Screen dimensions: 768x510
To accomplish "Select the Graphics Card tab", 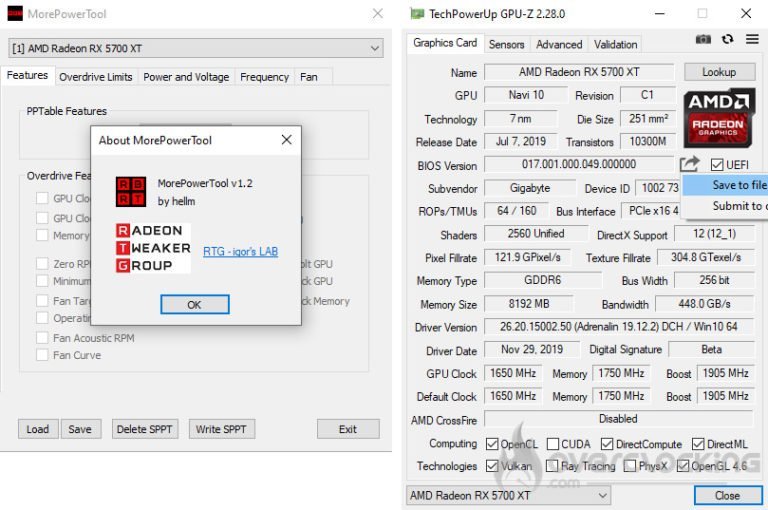I will coord(445,43).
